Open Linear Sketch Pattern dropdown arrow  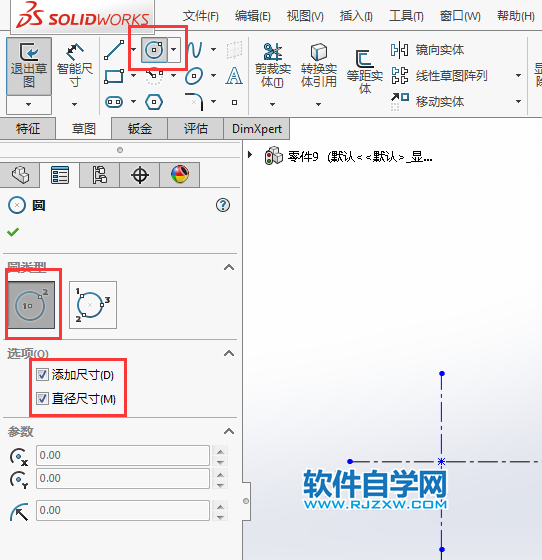pyautogui.click(x=518, y=76)
